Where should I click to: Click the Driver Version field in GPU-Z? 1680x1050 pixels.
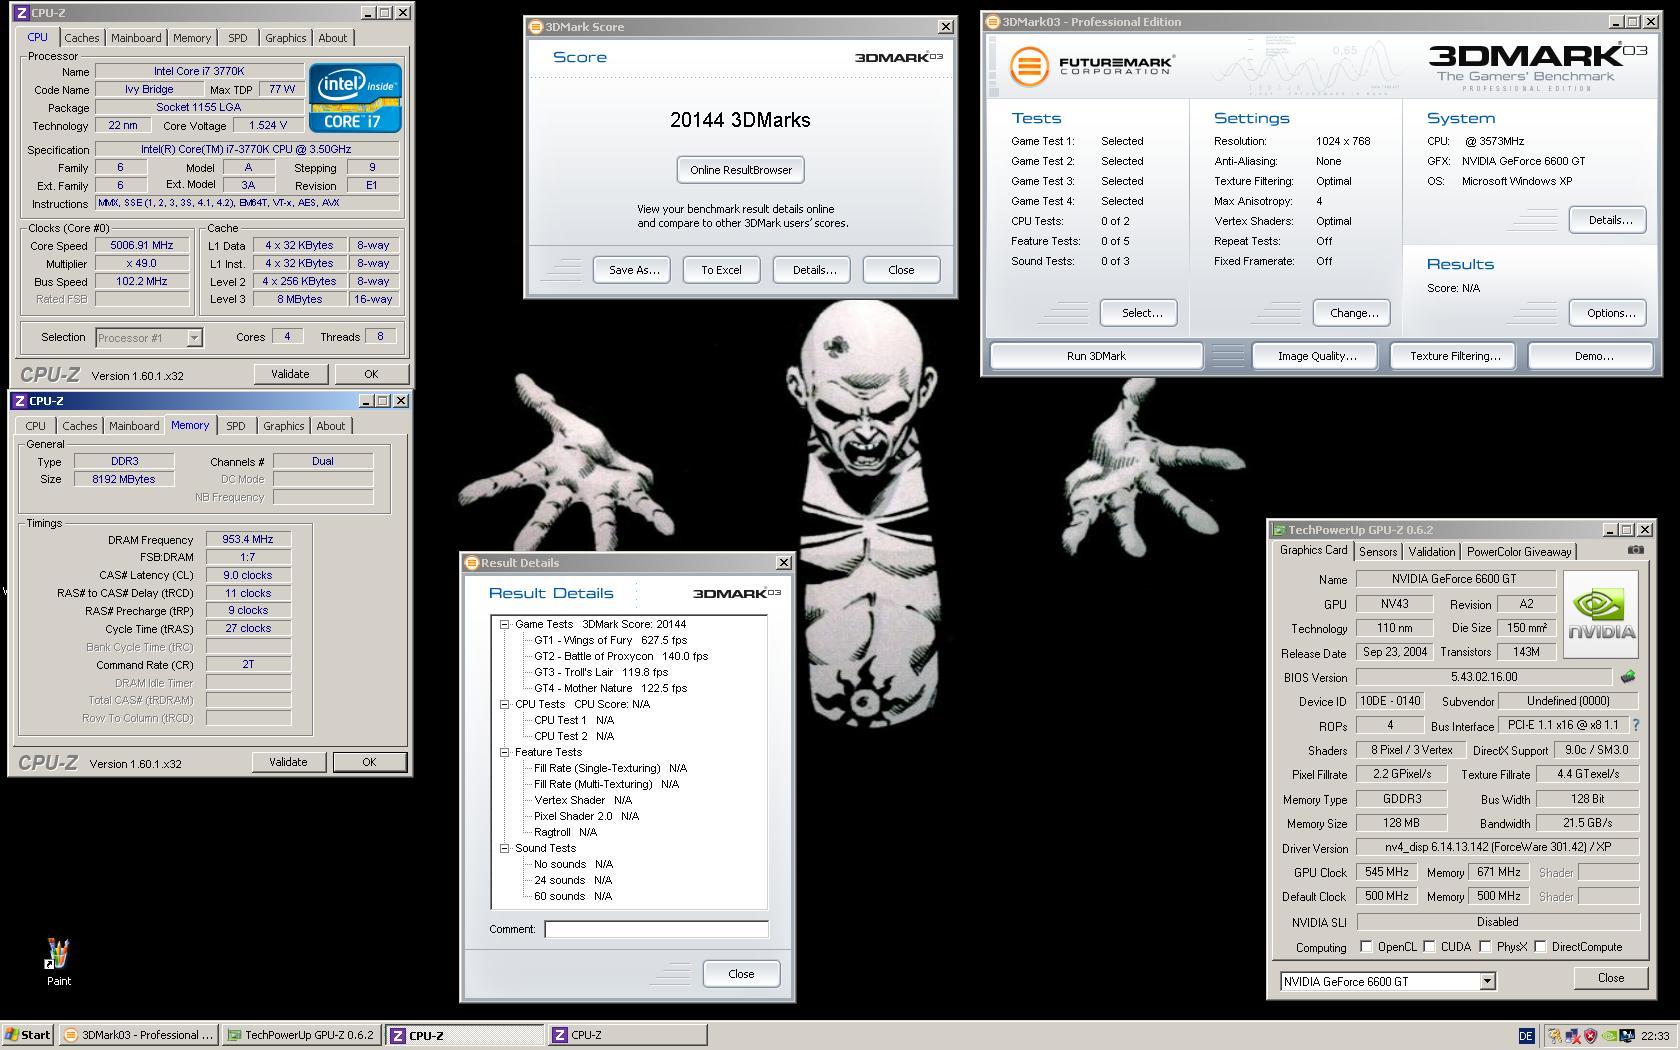1498,847
